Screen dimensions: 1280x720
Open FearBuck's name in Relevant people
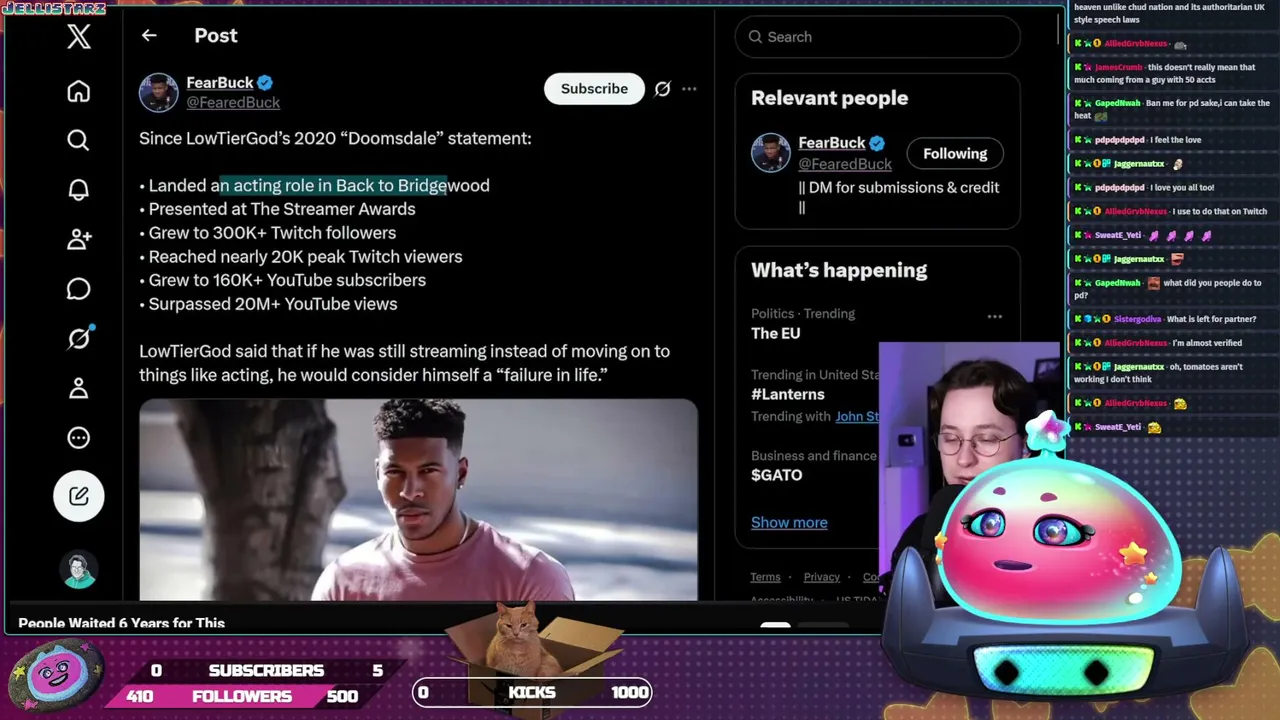coord(831,143)
